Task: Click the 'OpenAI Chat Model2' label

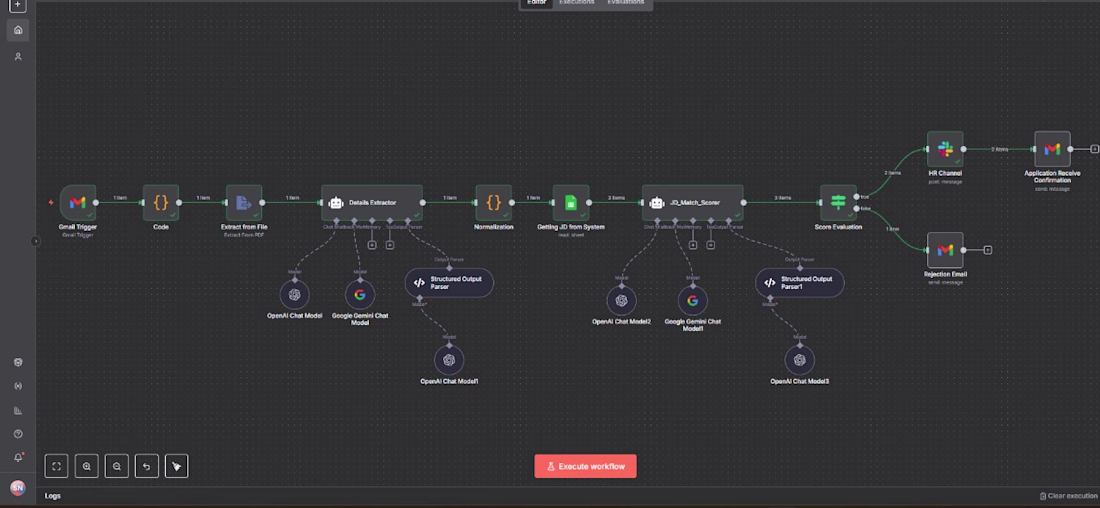Action: [622, 321]
